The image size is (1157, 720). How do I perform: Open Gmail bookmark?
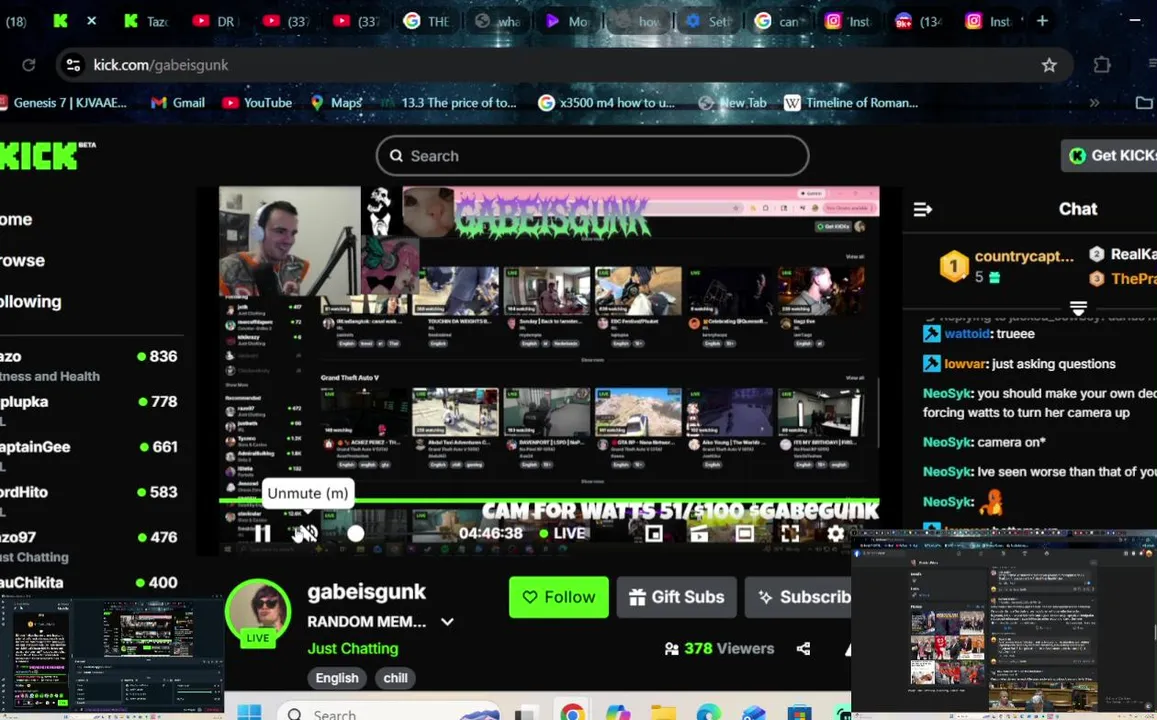coord(177,103)
